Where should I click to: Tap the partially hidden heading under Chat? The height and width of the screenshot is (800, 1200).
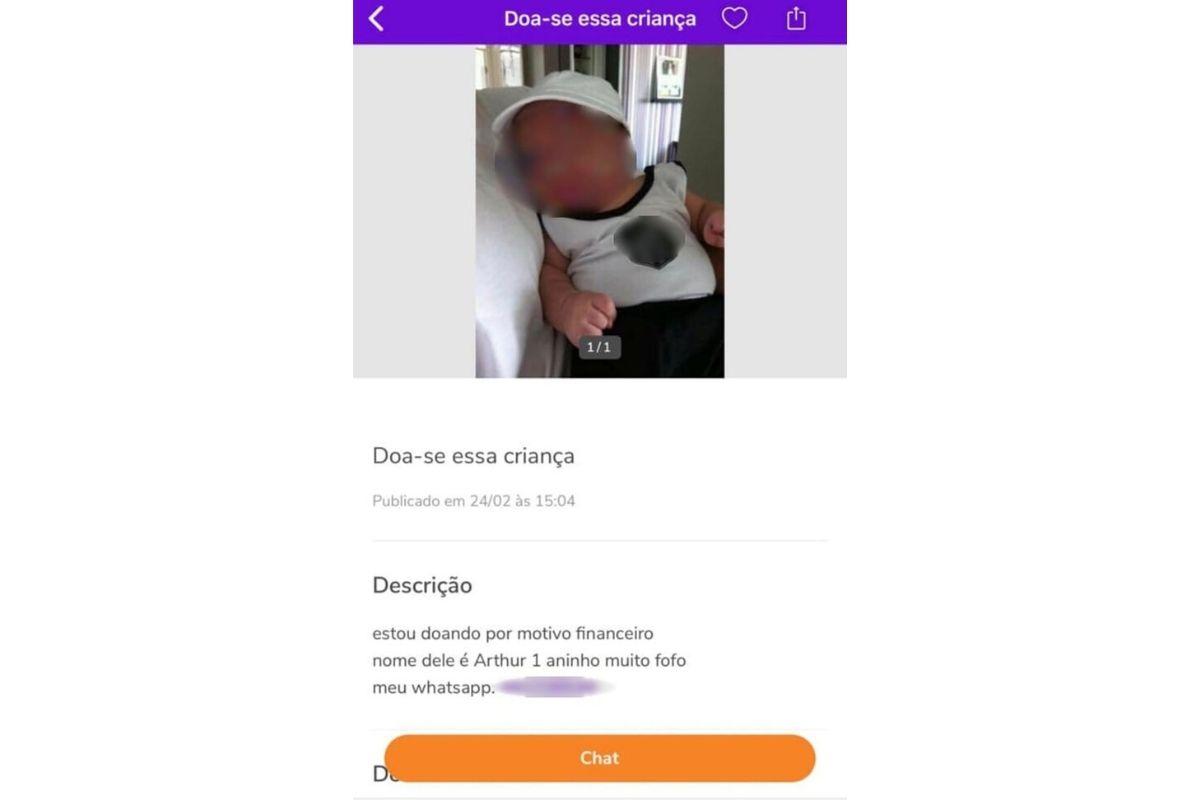pyautogui.click(x=381, y=774)
